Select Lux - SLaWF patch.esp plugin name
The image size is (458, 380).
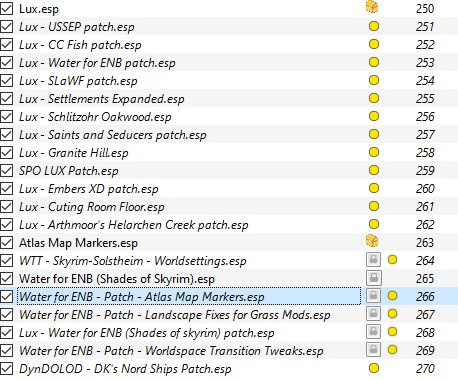(78, 81)
